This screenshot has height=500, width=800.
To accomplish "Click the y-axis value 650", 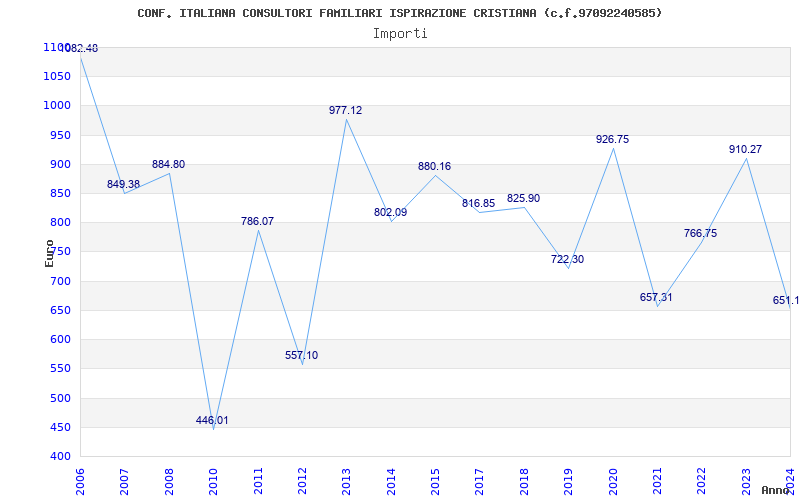I will coord(60,310).
